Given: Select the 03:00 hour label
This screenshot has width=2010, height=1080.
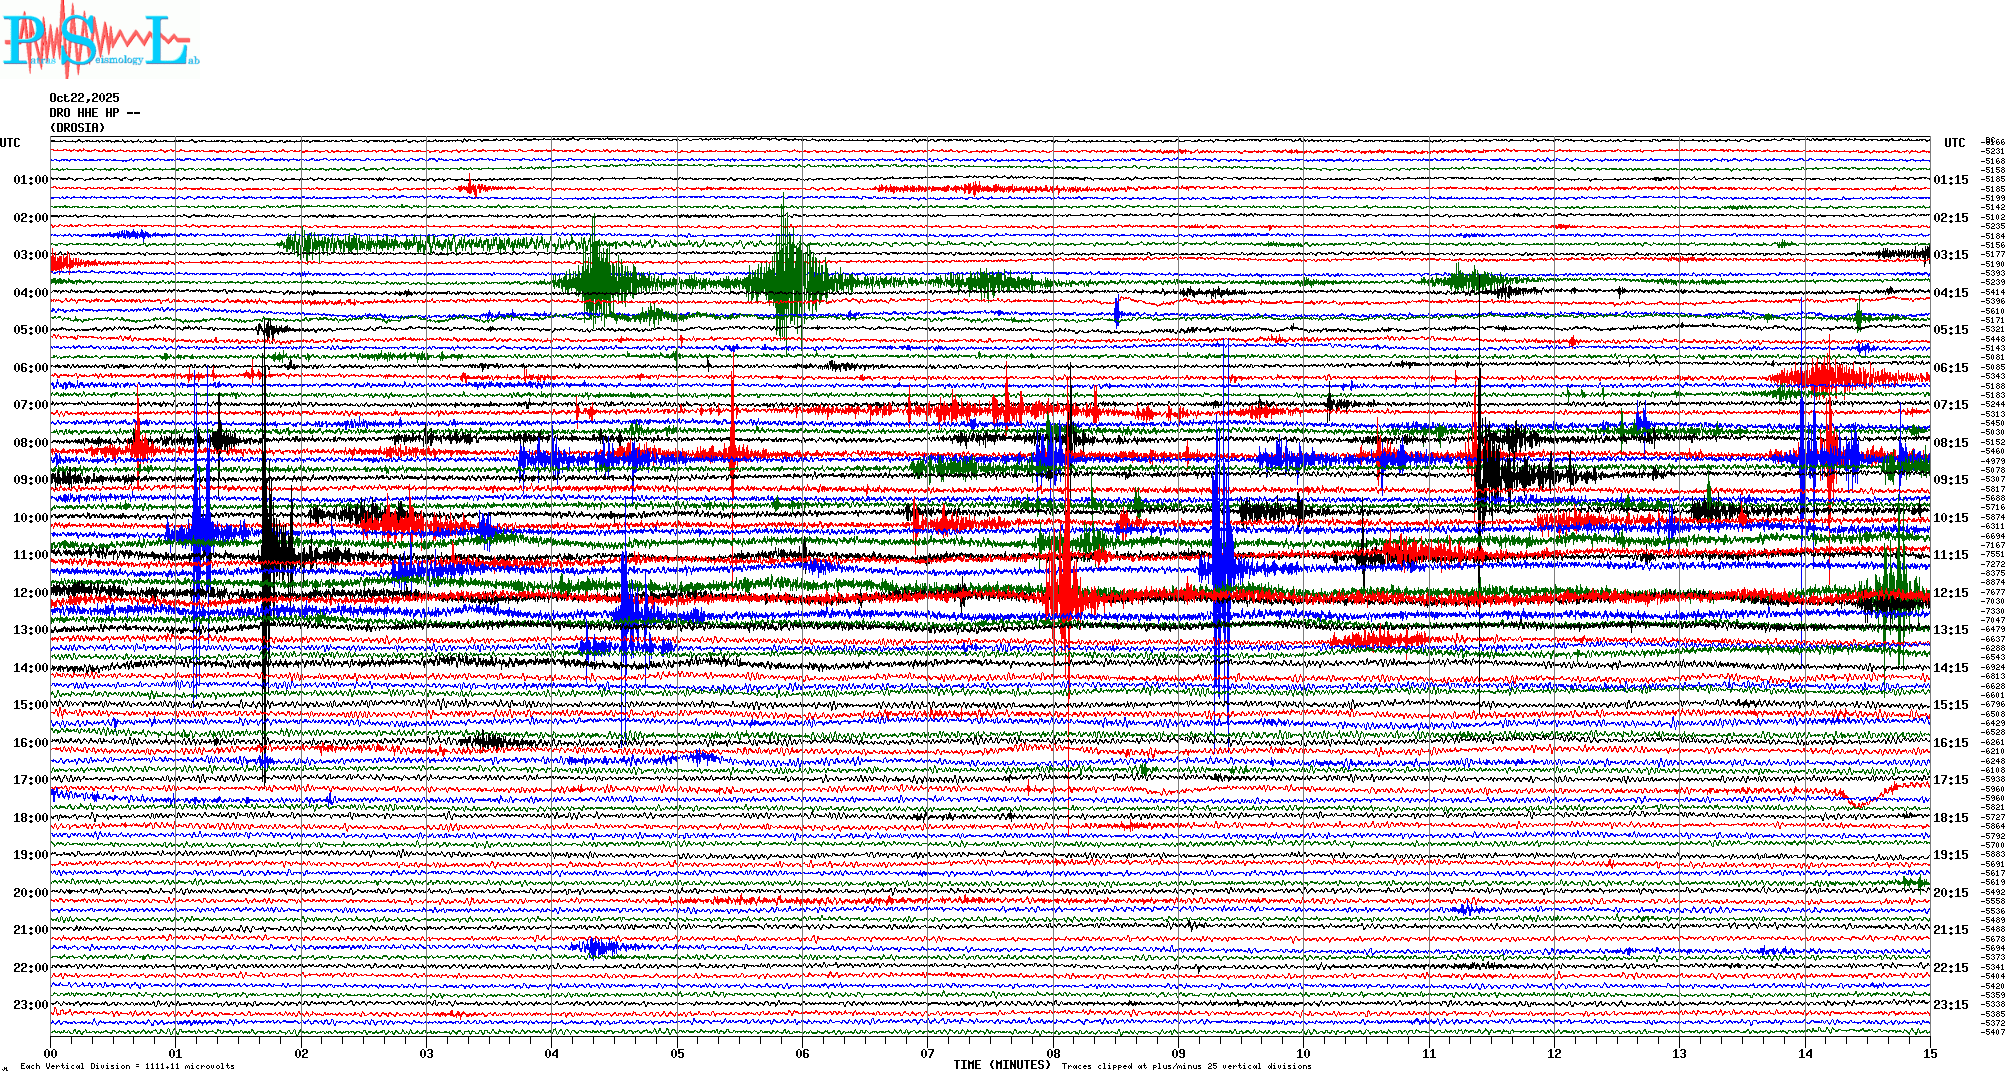Looking at the screenshot, I should point(31,255).
